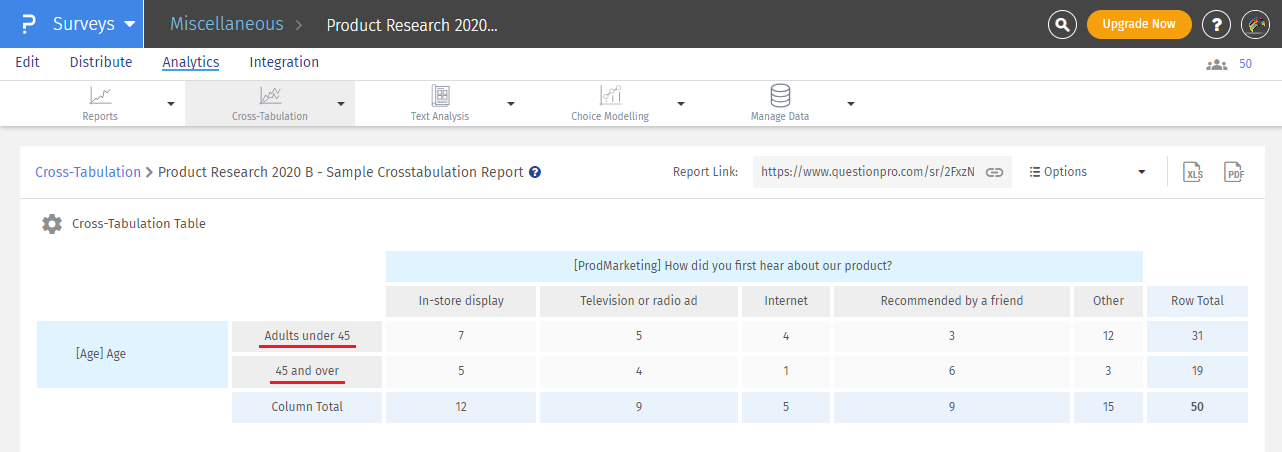The width and height of the screenshot is (1282, 452).
Task: Click the info icon beside report title
Action: (x=535, y=172)
